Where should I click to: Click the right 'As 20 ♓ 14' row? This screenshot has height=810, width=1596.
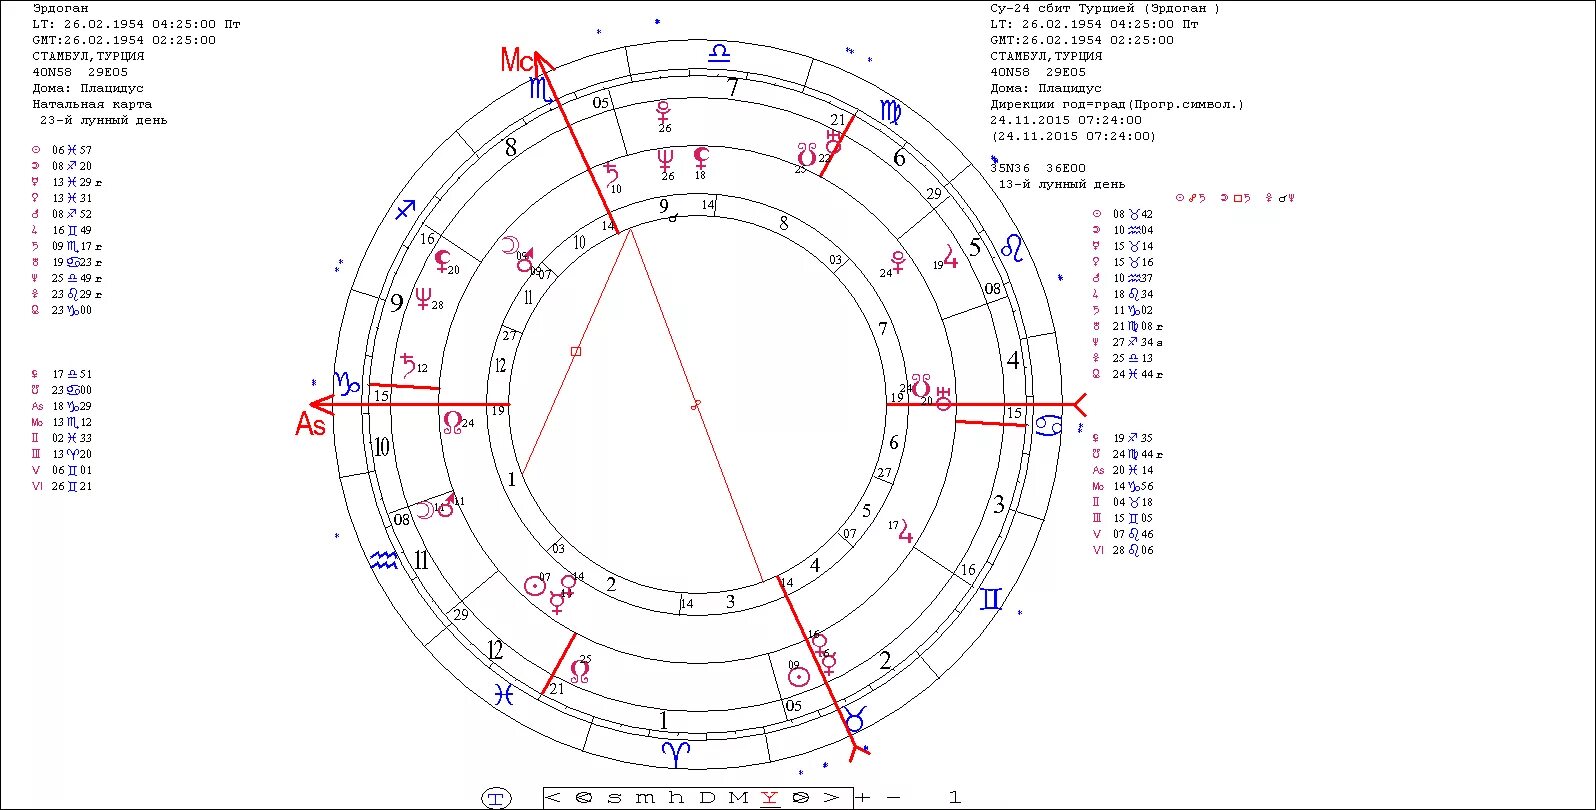point(1123,470)
